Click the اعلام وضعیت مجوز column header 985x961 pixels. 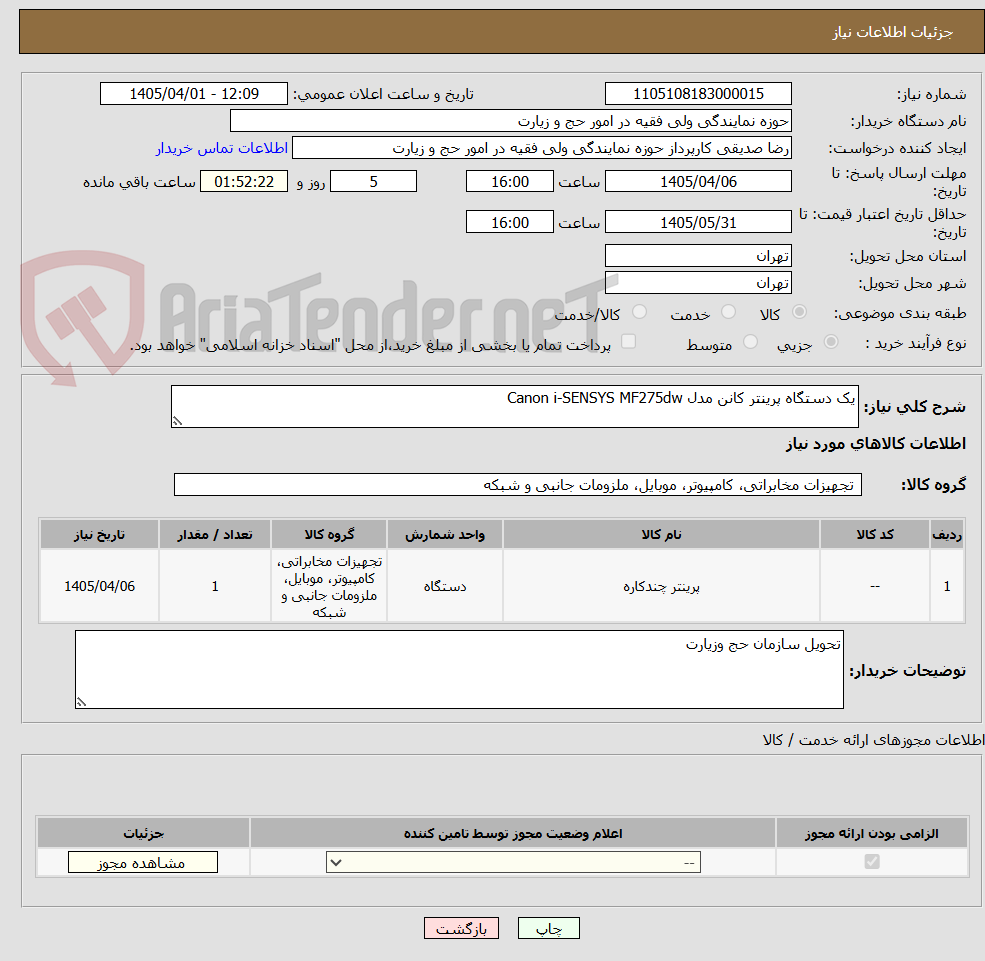513,833
